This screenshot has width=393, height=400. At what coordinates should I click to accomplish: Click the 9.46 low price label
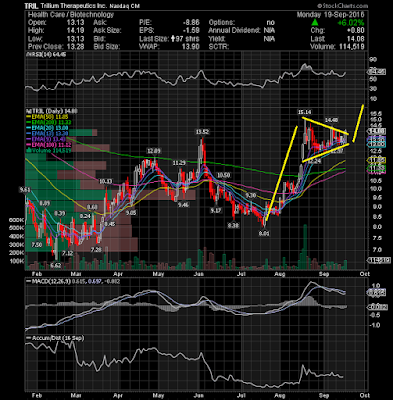(183, 205)
